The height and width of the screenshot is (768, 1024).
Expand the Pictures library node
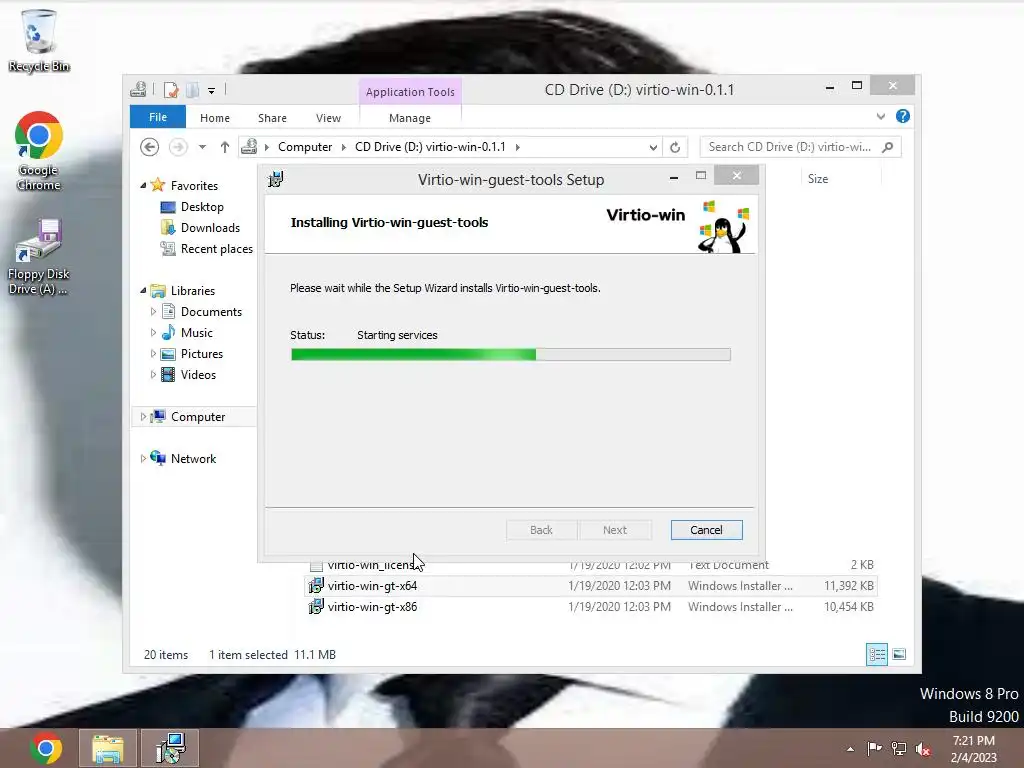tap(153, 354)
